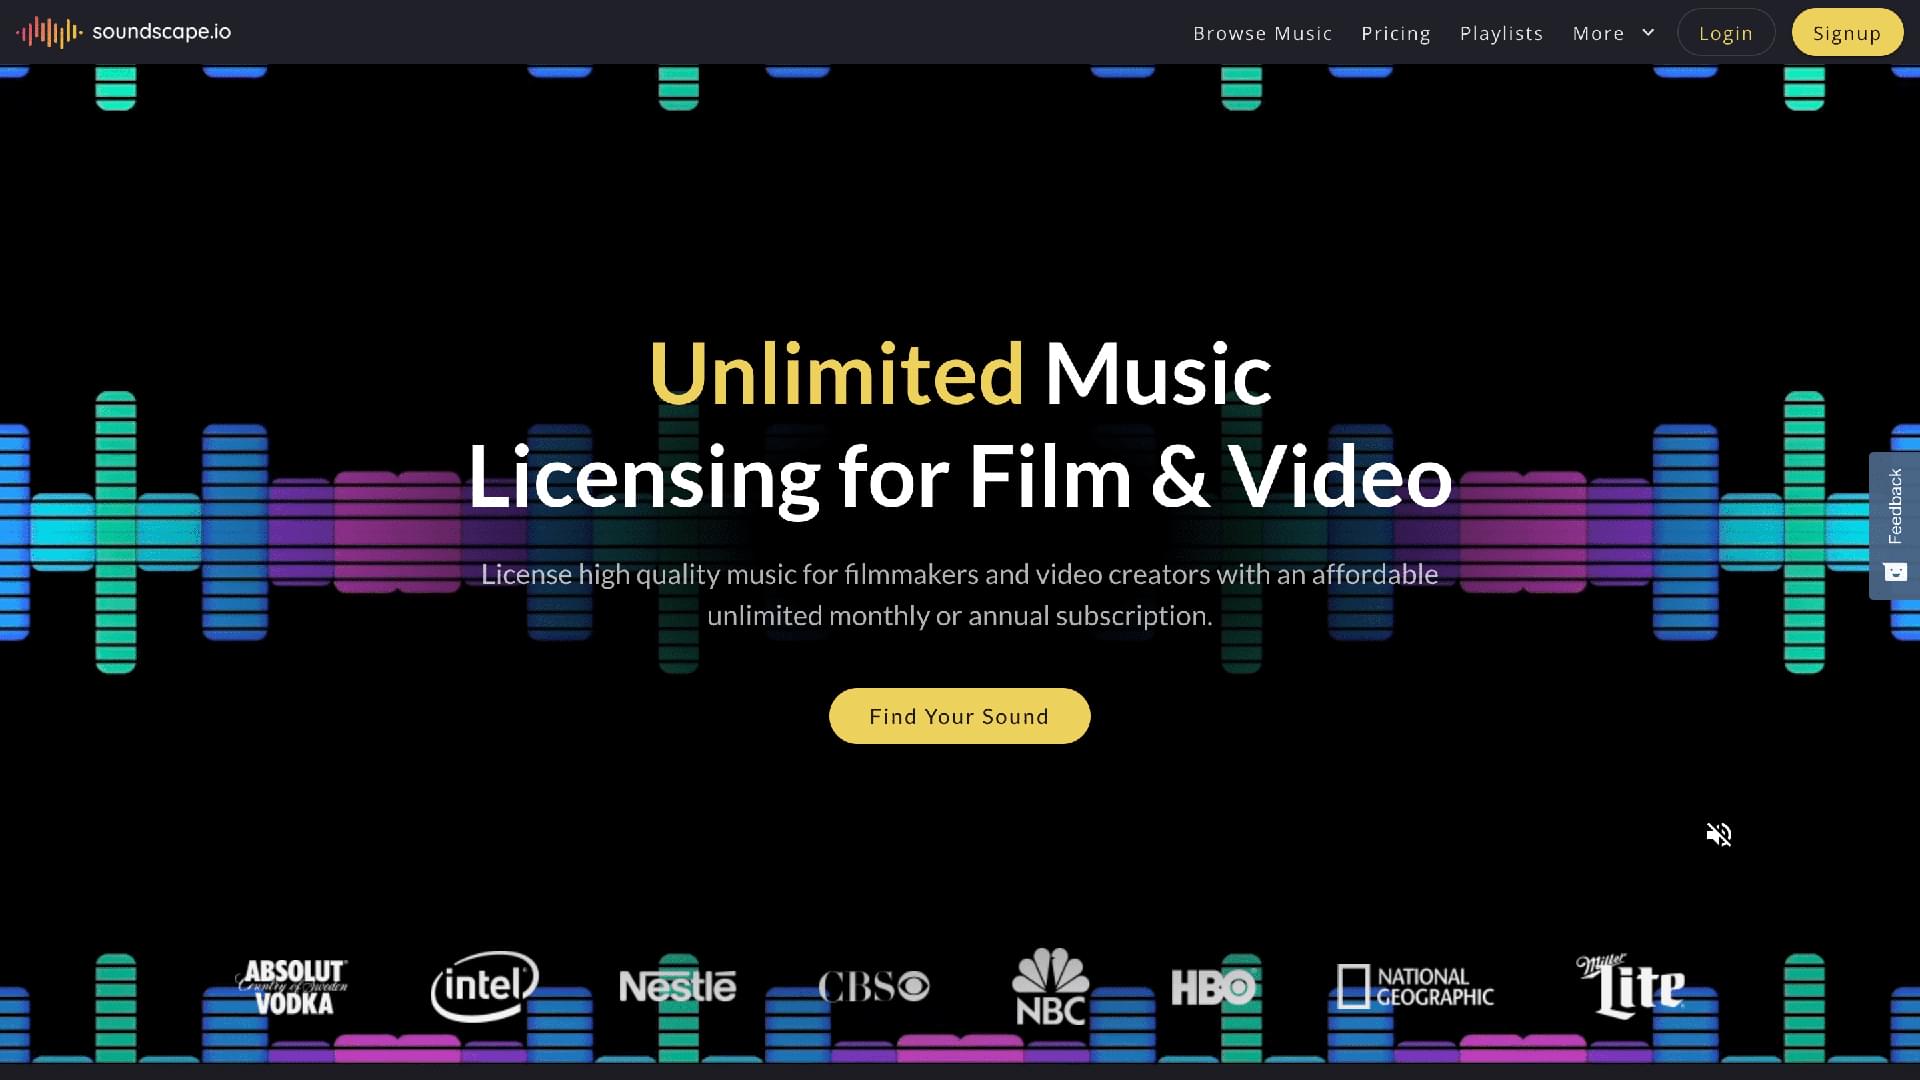The image size is (1920, 1080).
Task: Expand the More dropdown chevron
Action: pyautogui.click(x=1648, y=33)
